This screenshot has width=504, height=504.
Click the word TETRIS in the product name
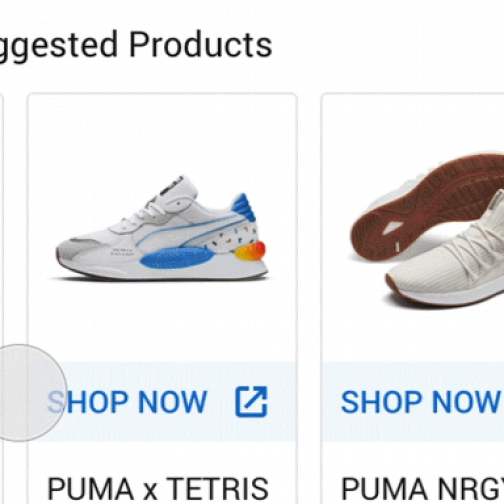218,489
